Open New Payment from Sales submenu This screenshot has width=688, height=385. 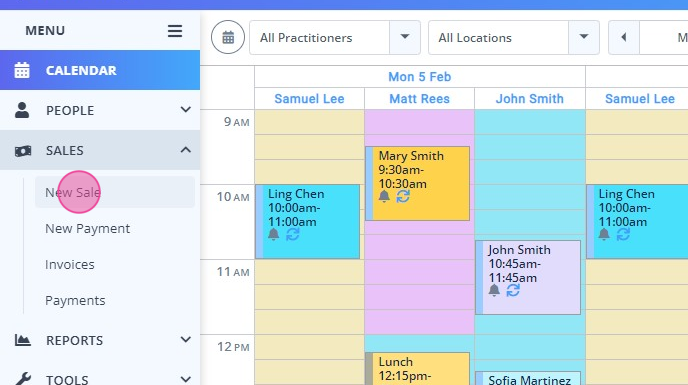(x=88, y=228)
